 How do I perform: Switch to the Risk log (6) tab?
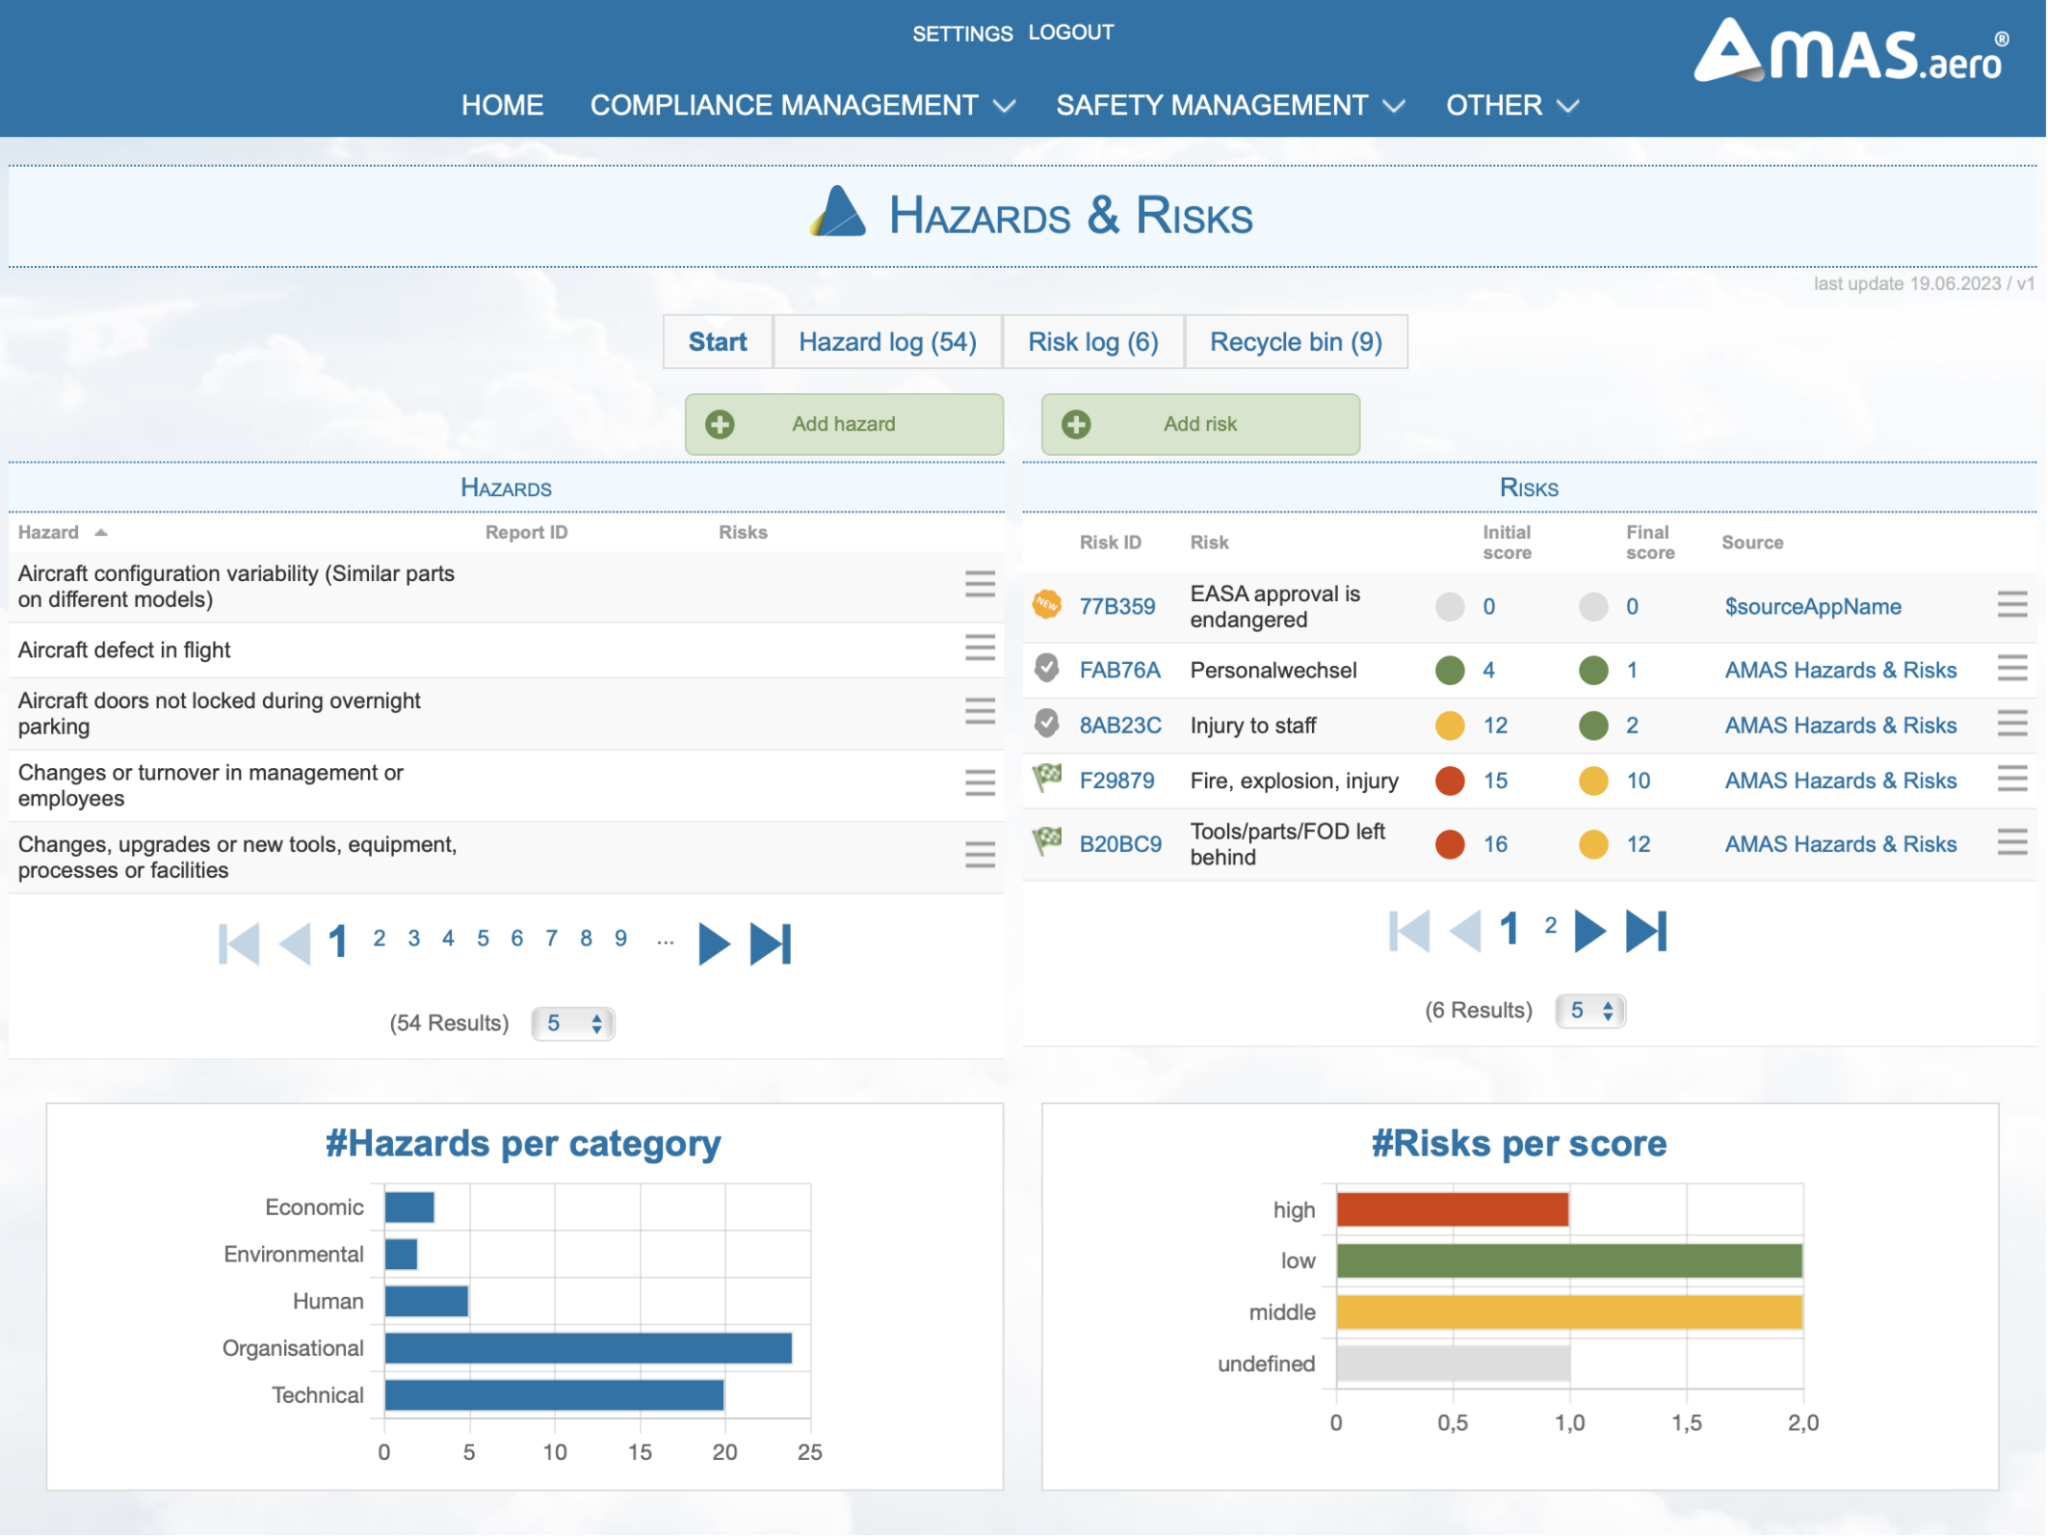(x=1092, y=341)
